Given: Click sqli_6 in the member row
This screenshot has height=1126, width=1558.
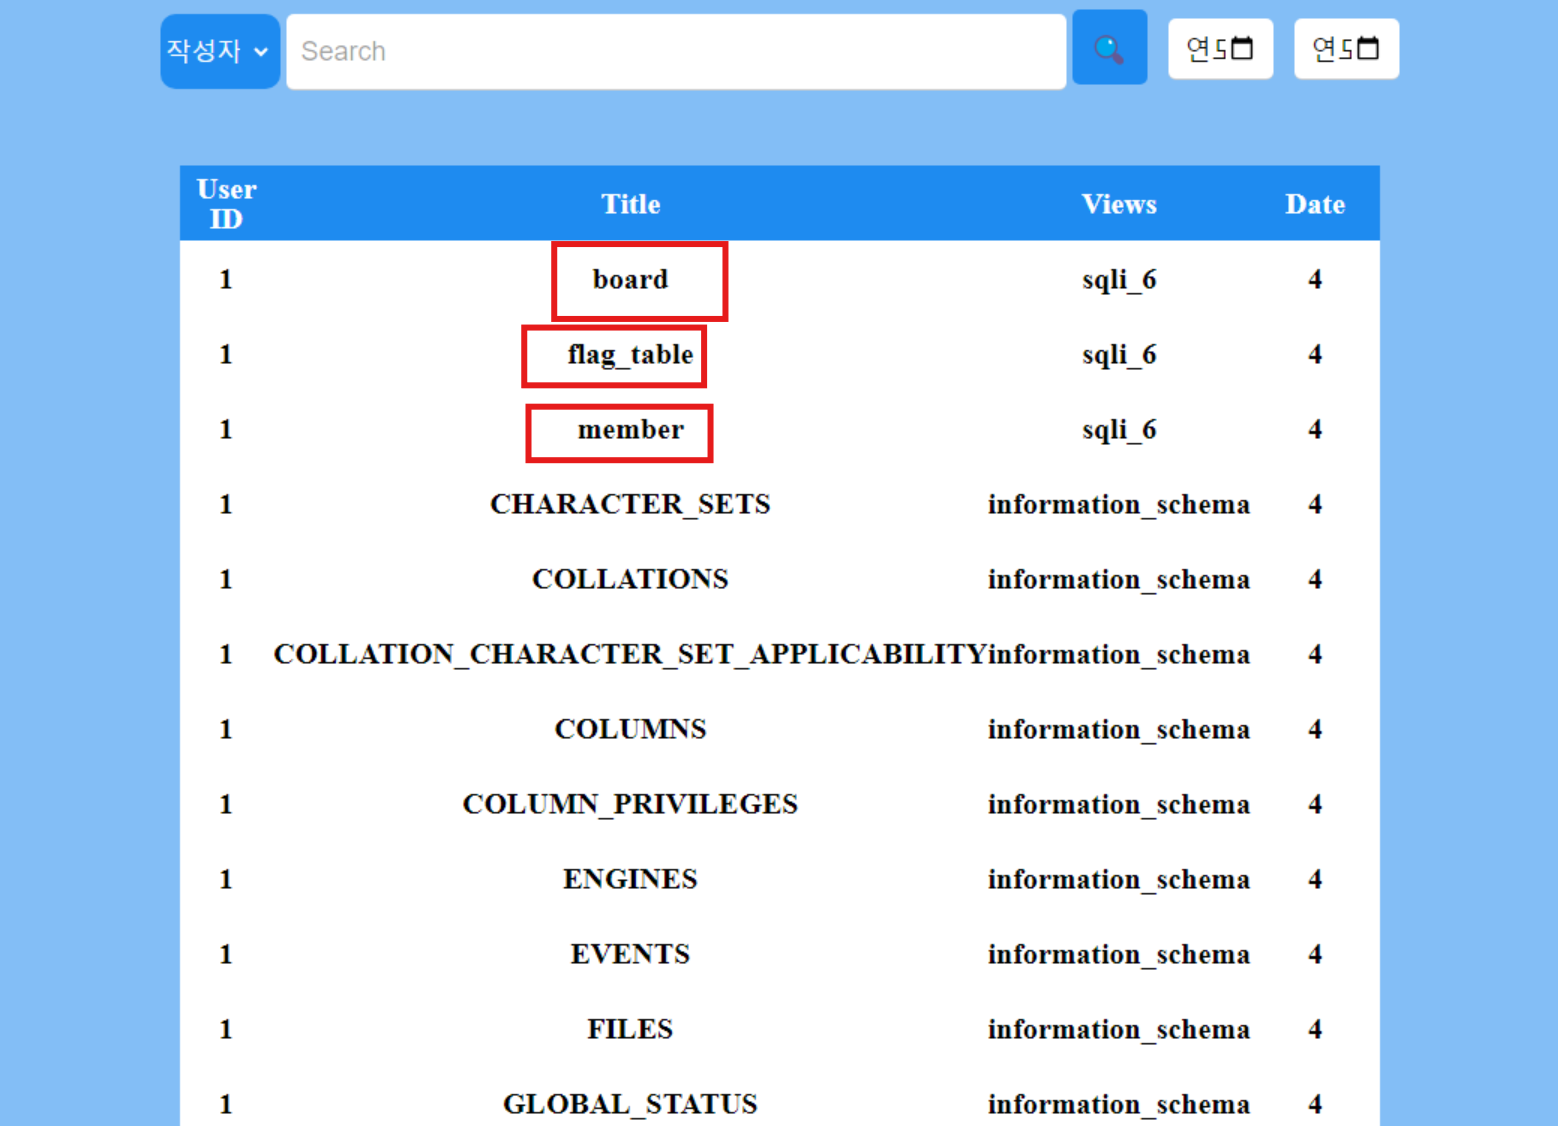Looking at the screenshot, I should point(1119,429).
